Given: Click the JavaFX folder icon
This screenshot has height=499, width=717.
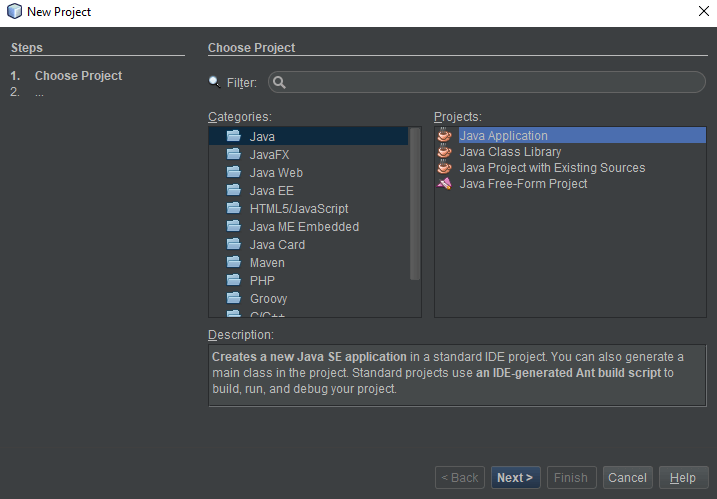Looking at the screenshot, I should (x=234, y=154).
